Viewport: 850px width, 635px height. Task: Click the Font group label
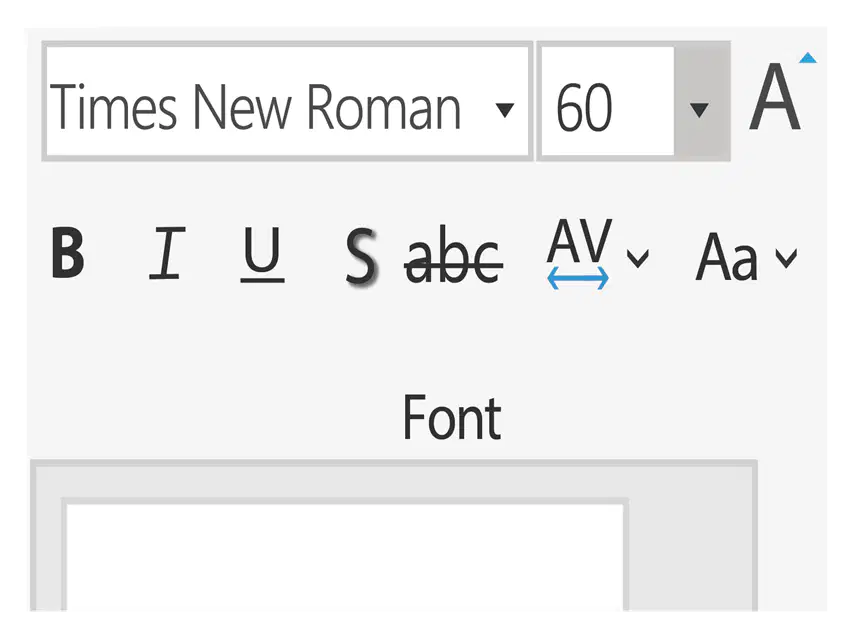click(x=451, y=417)
